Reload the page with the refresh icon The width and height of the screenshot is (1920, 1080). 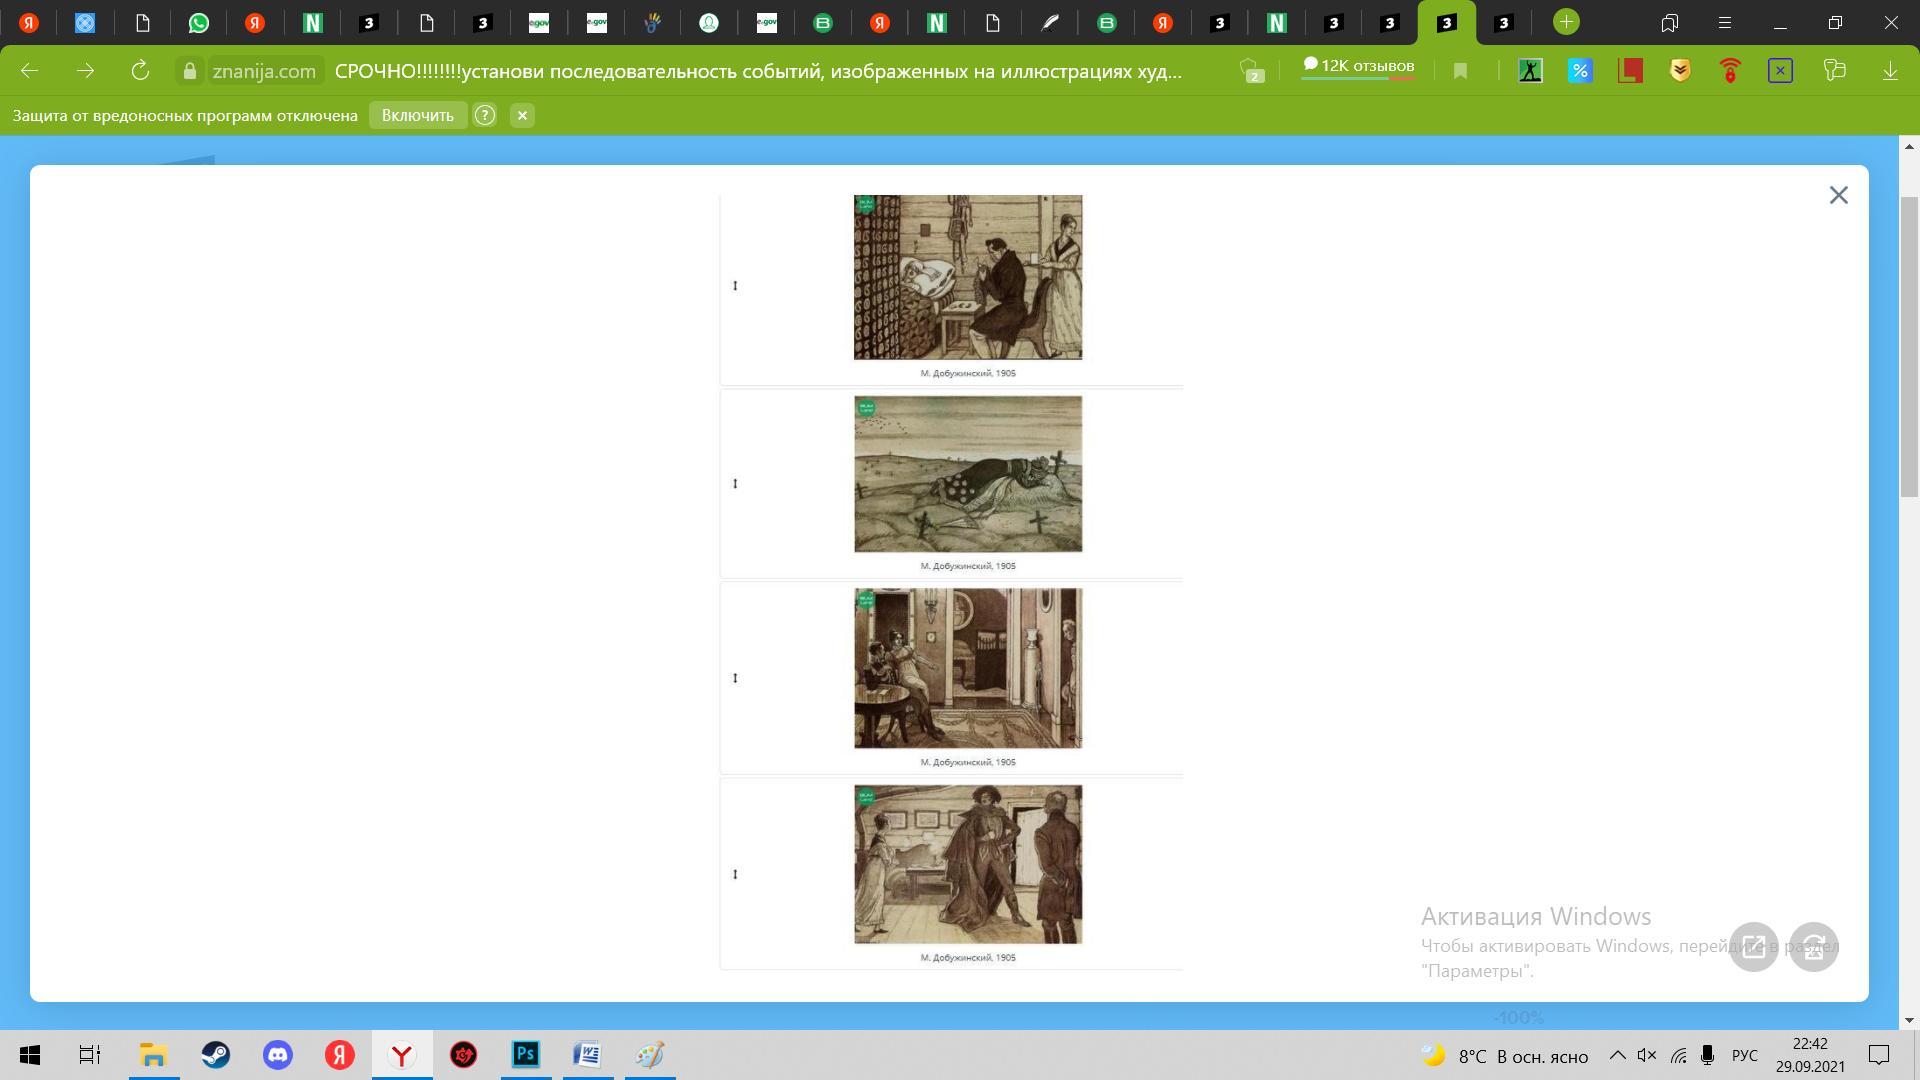coord(140,71)
